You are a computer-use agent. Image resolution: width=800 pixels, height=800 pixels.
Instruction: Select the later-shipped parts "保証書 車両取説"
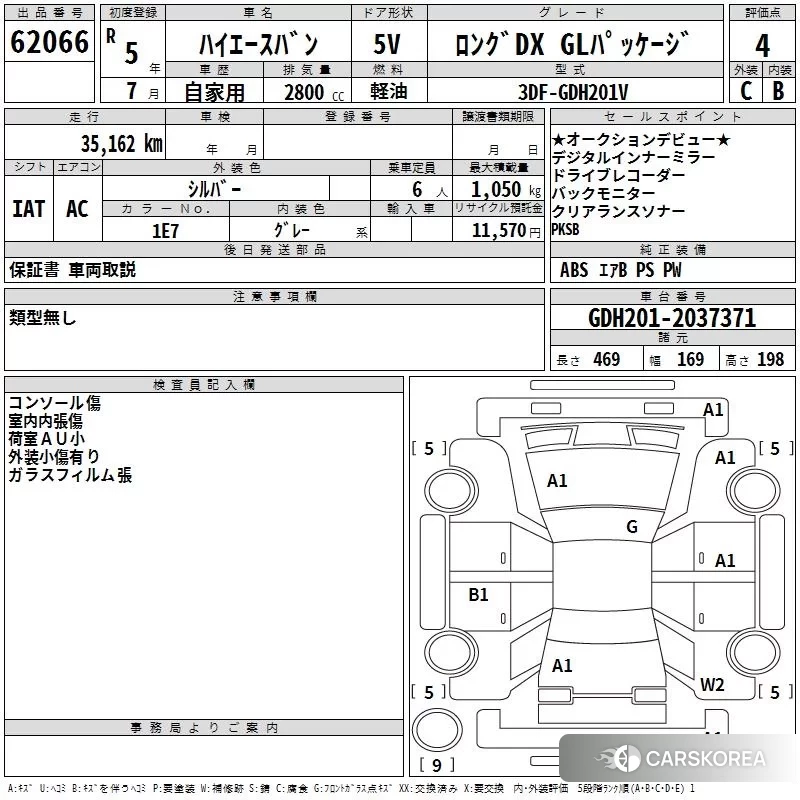(72, 270)
